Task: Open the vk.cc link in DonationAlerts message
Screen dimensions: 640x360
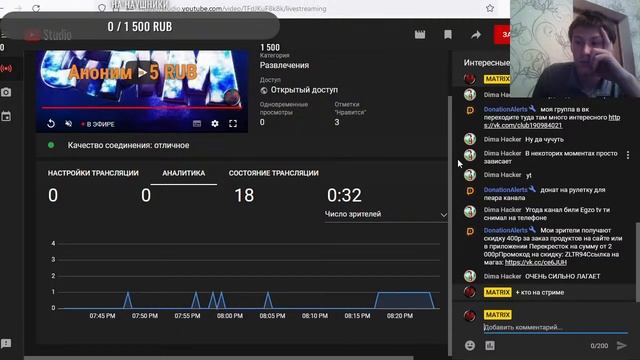Action: [x=536, y=262]
